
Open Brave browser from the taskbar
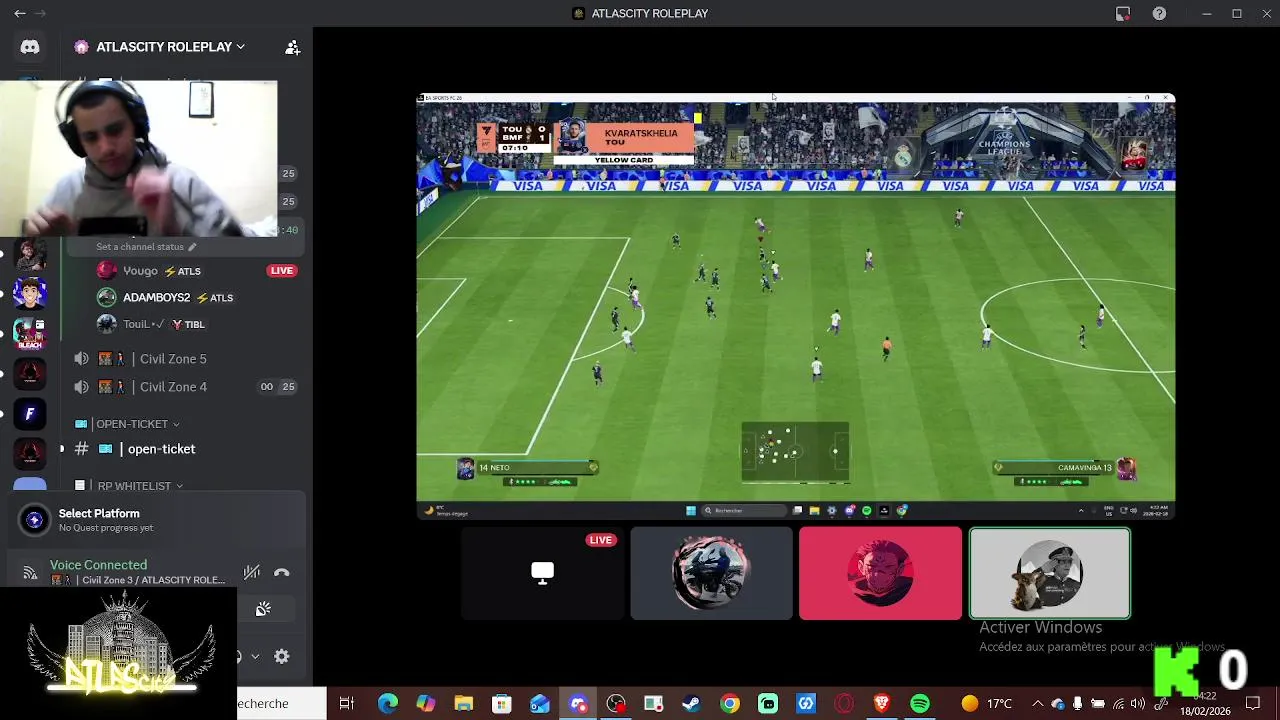[882, 704]
